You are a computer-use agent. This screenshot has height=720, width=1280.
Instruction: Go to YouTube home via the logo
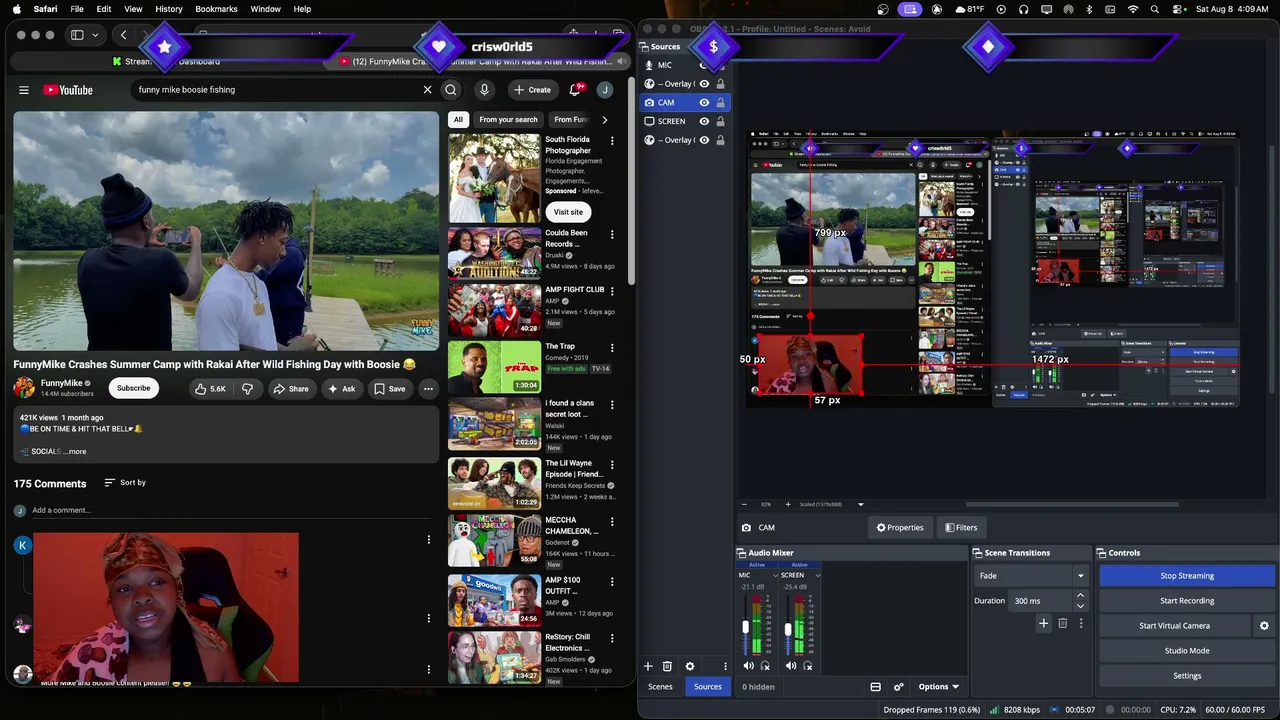coord(68,90)
